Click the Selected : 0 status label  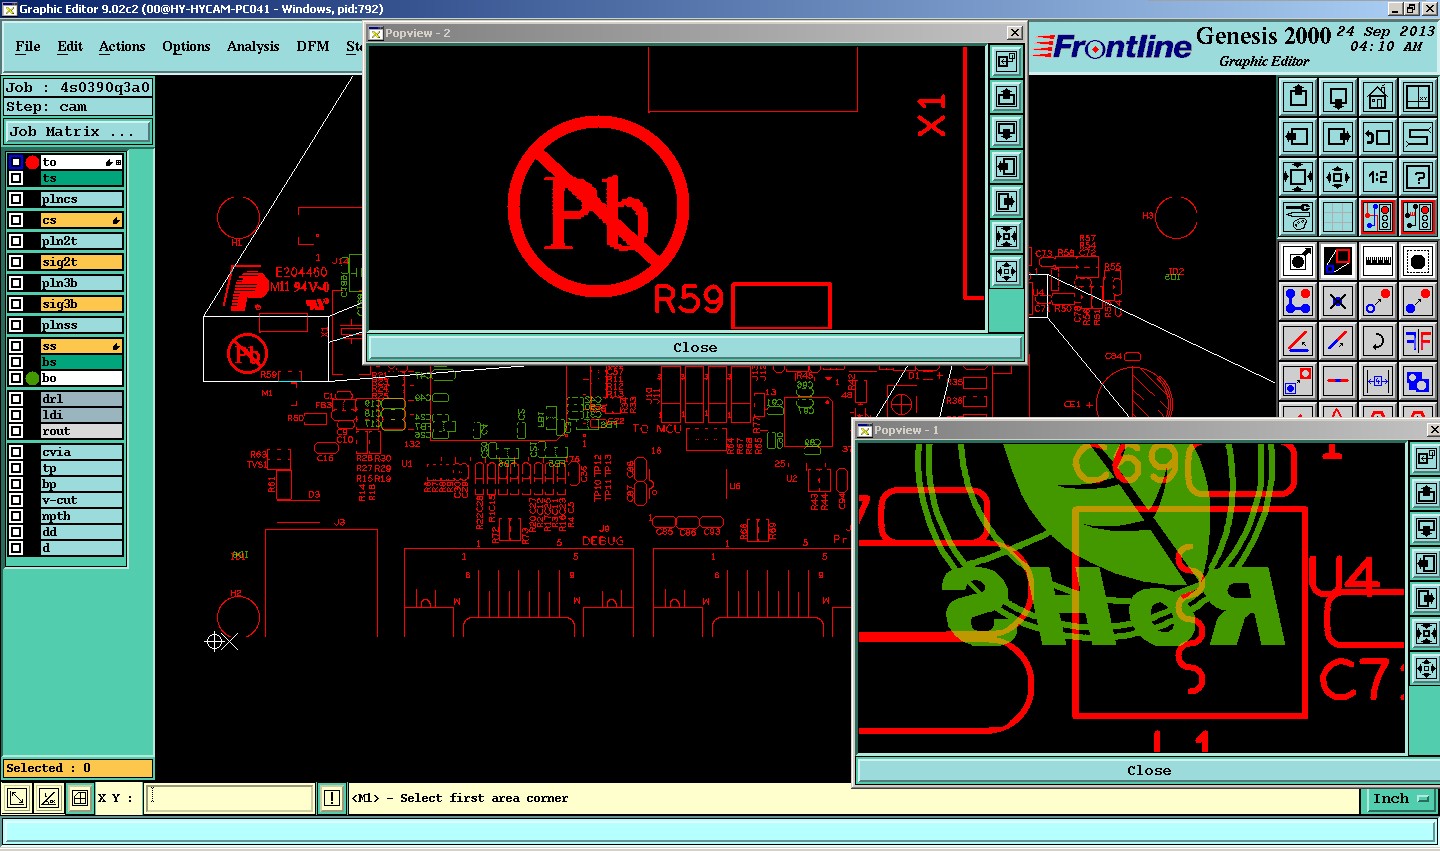coord(78,768)
